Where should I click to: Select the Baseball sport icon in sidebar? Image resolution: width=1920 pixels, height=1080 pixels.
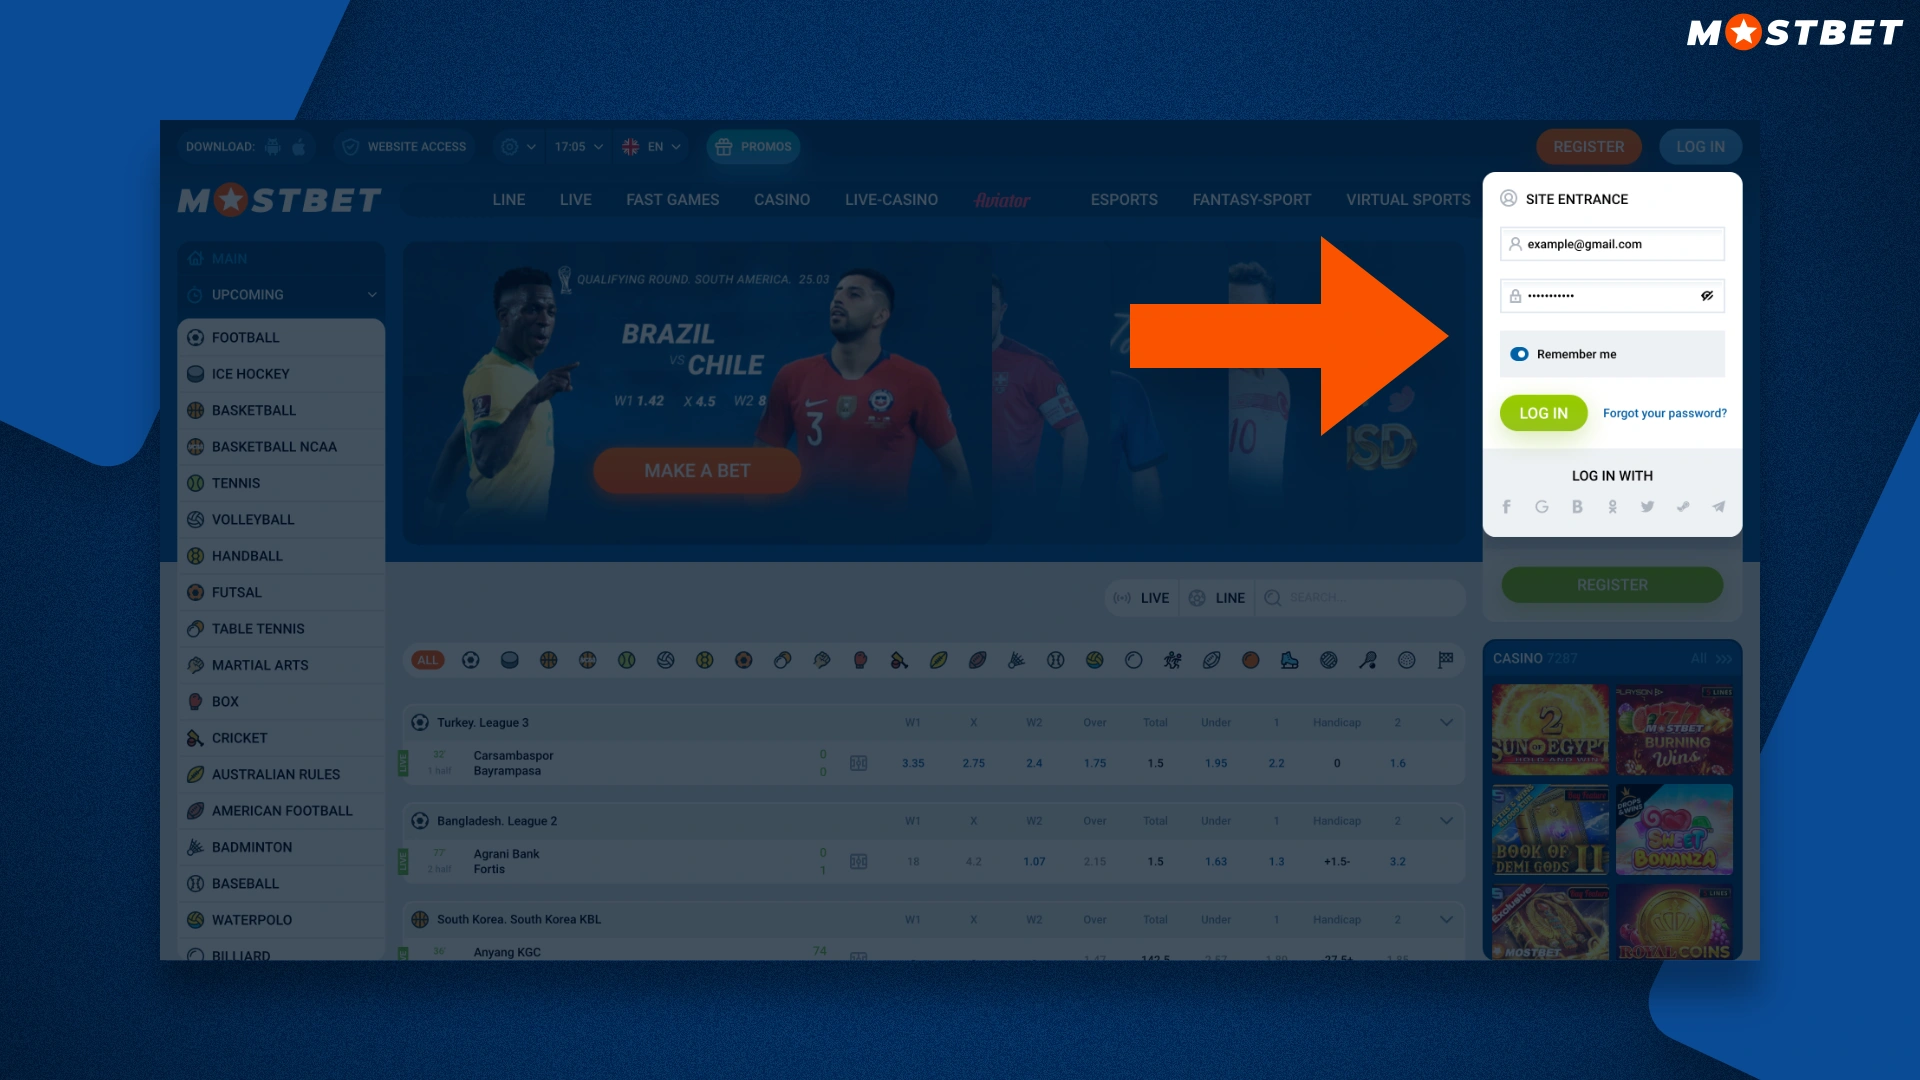(196, 882)
